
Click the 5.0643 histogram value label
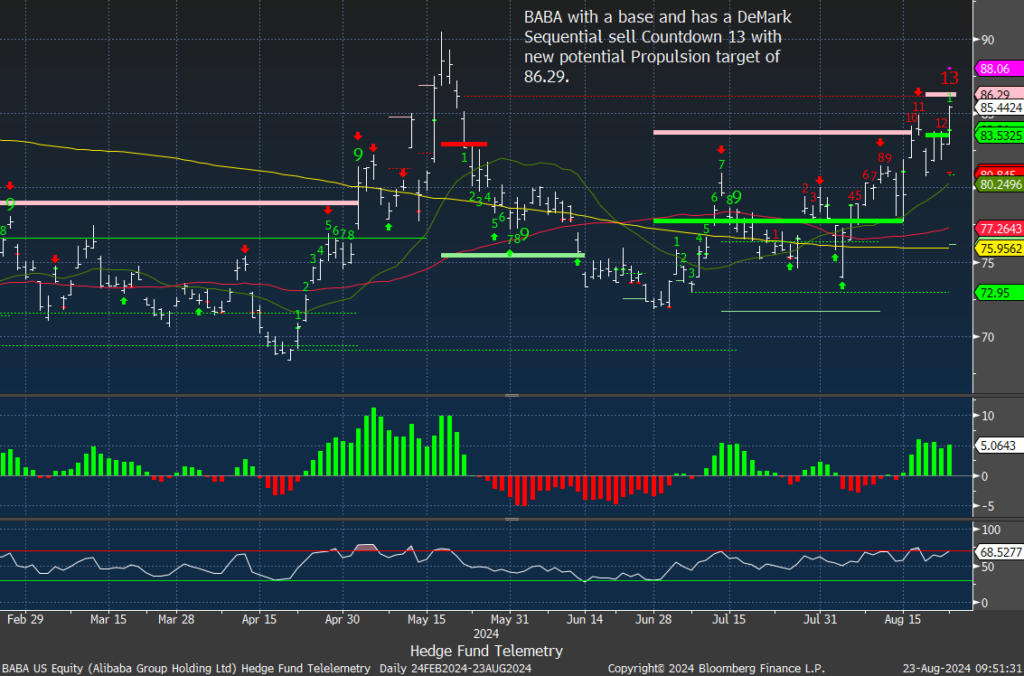pyautogui.click(x=999, y=446)
